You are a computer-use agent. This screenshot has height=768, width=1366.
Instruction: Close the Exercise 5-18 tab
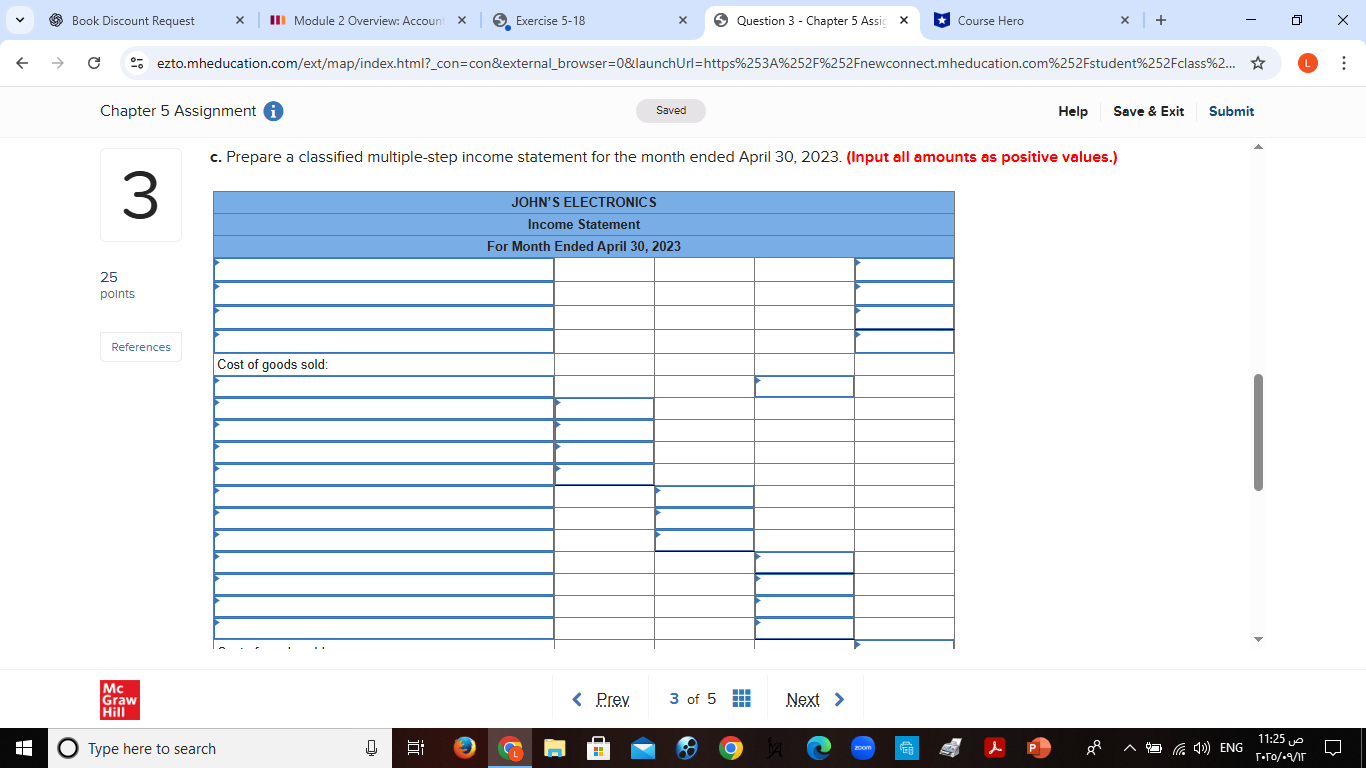coord(682,20)
